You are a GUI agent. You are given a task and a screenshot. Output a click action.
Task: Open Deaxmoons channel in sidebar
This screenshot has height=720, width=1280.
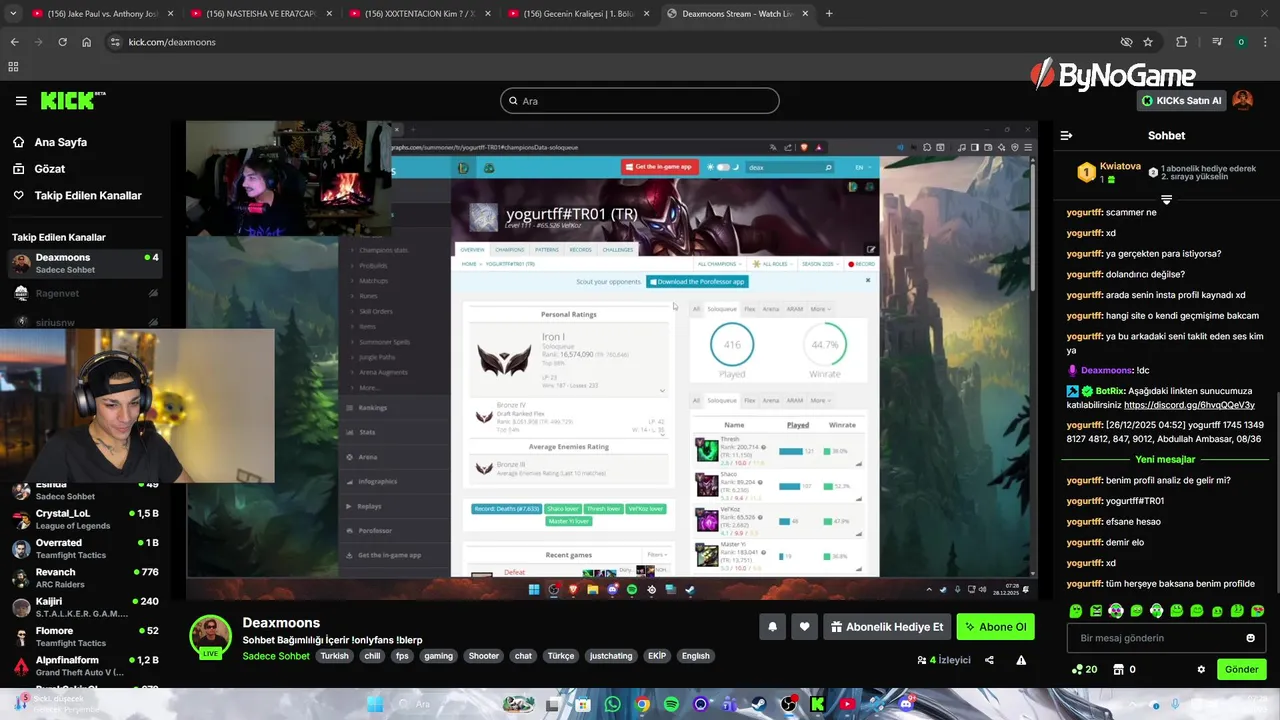[x=85, y=263]
